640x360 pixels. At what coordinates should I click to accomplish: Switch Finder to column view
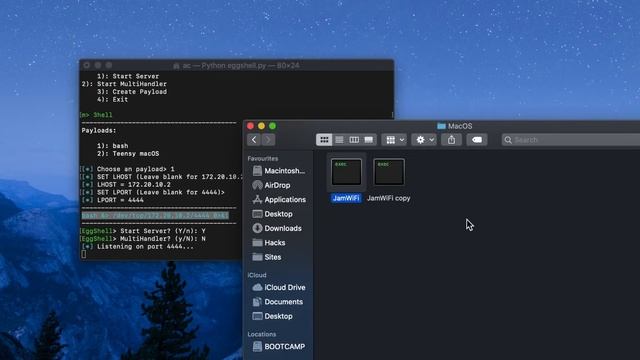tap(354, 140)
